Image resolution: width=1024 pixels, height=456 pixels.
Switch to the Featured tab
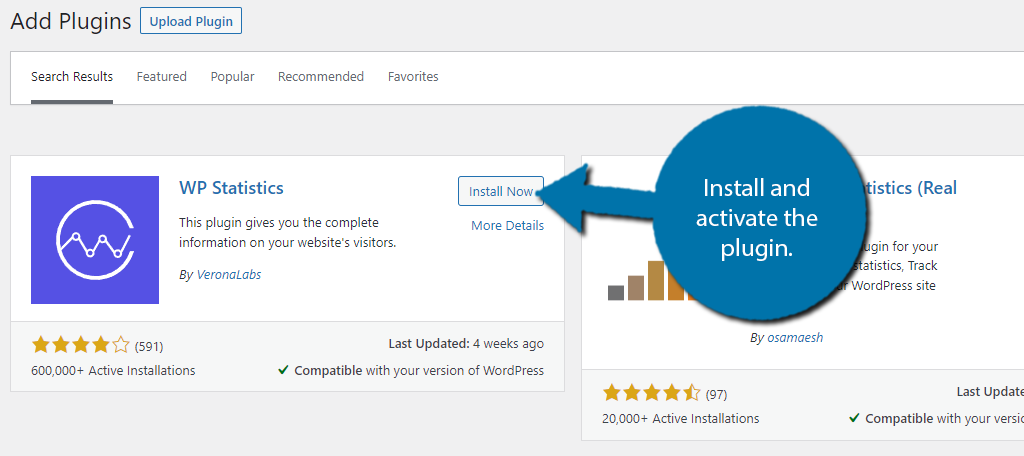[x=161, y=76]
